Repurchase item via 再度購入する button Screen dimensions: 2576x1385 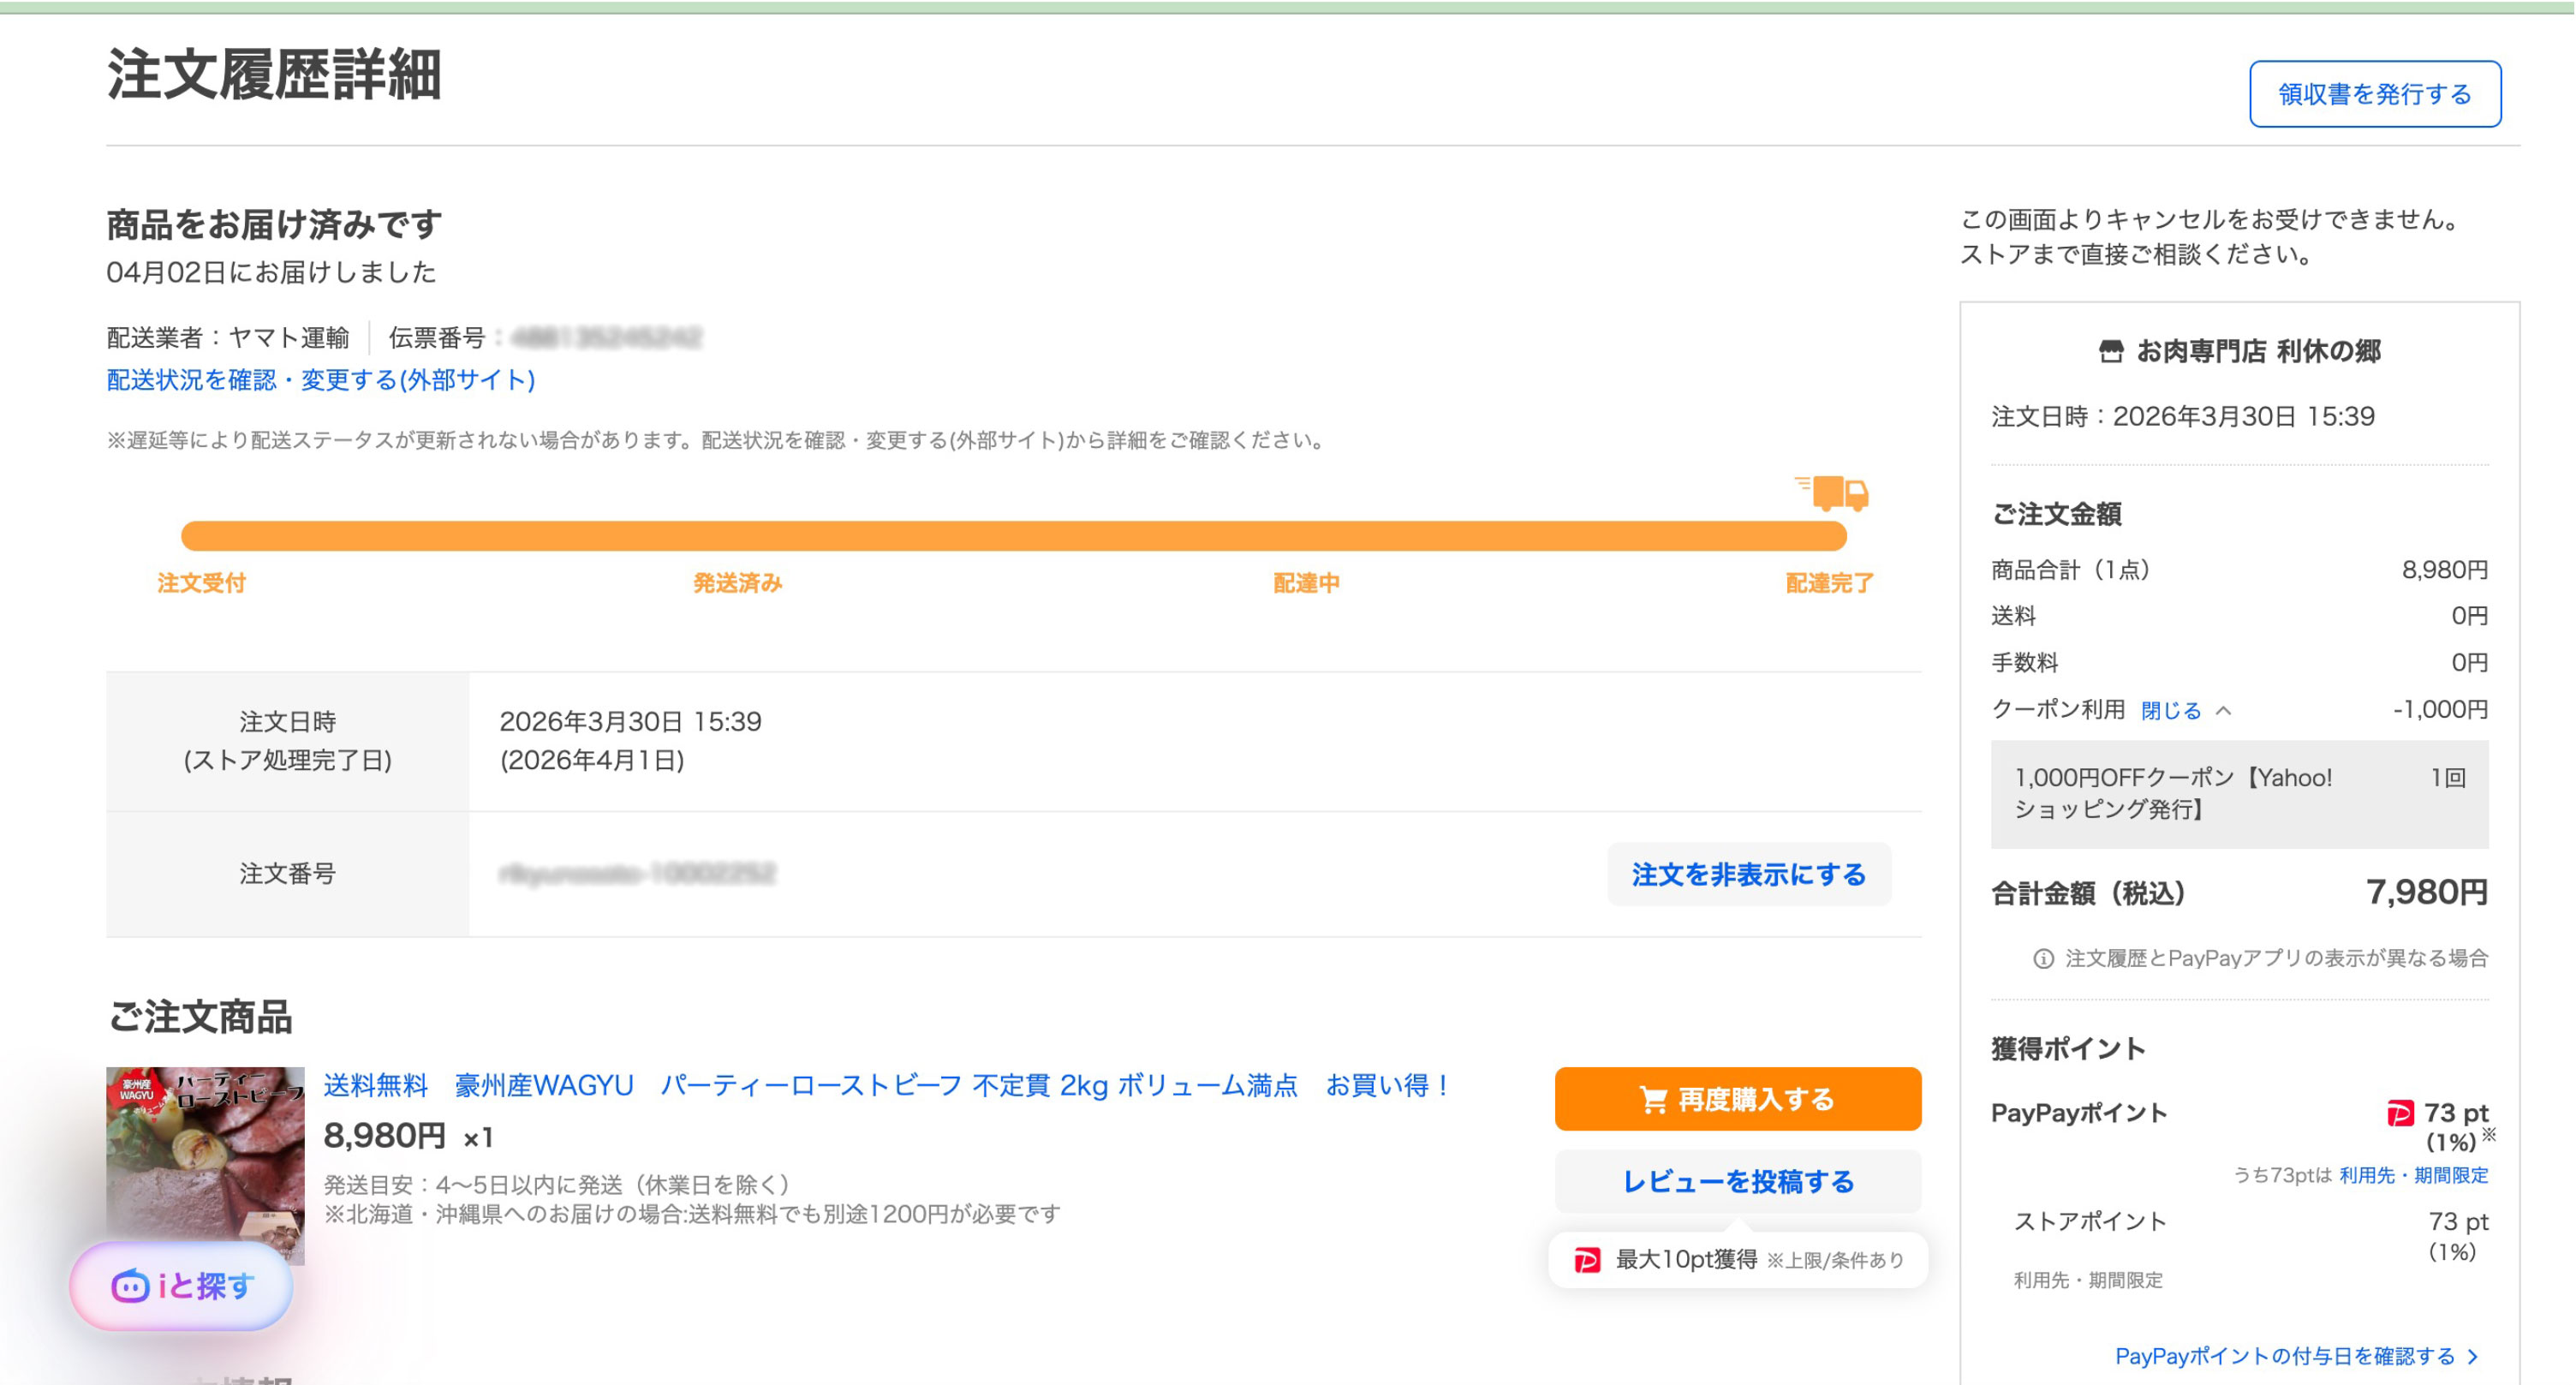pos(1738,1099)
